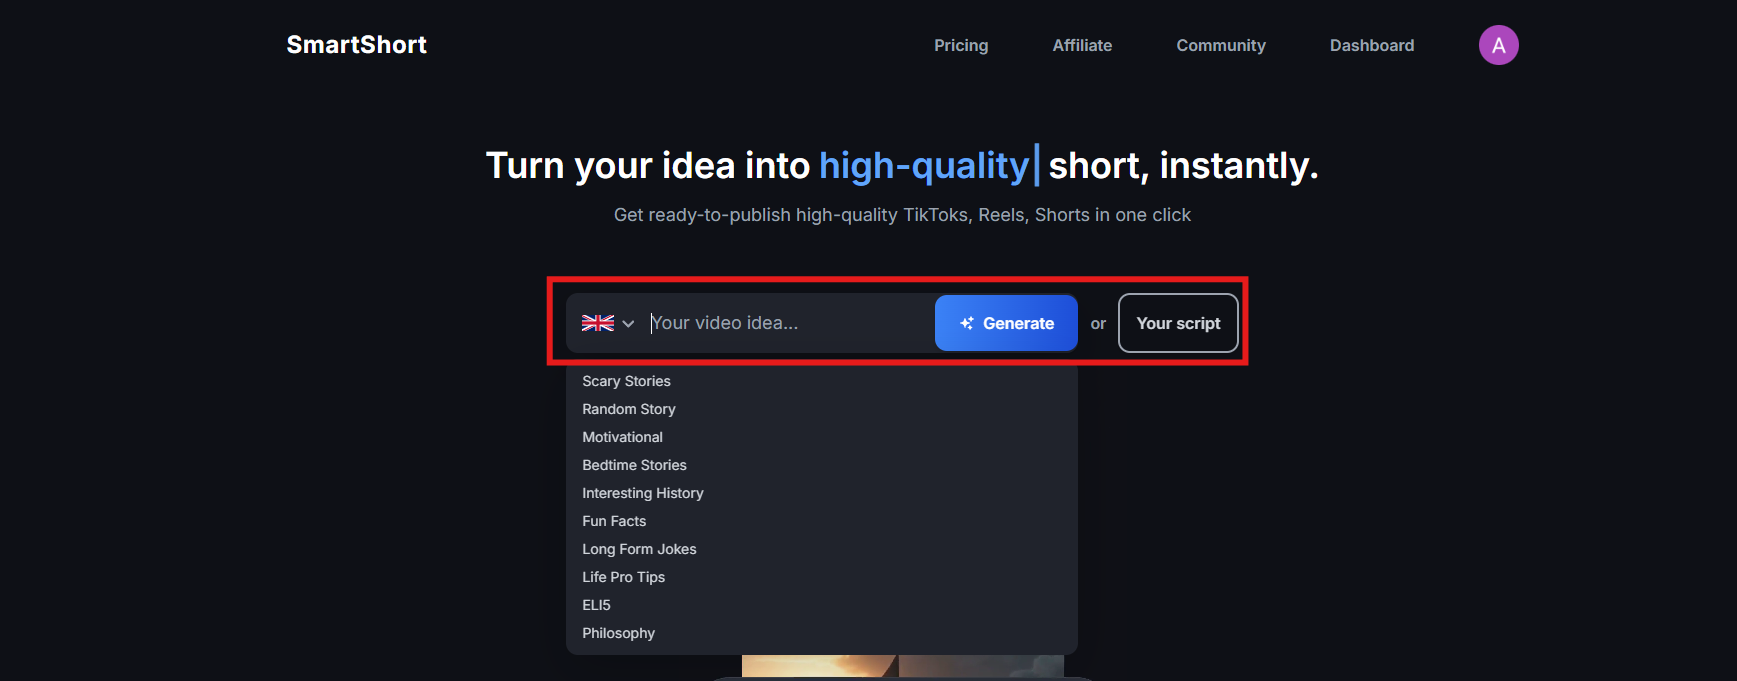Click the purple user avatar icon
Image resolution: width=1737 pixels, height=681 pixels.
[1498, 45]
